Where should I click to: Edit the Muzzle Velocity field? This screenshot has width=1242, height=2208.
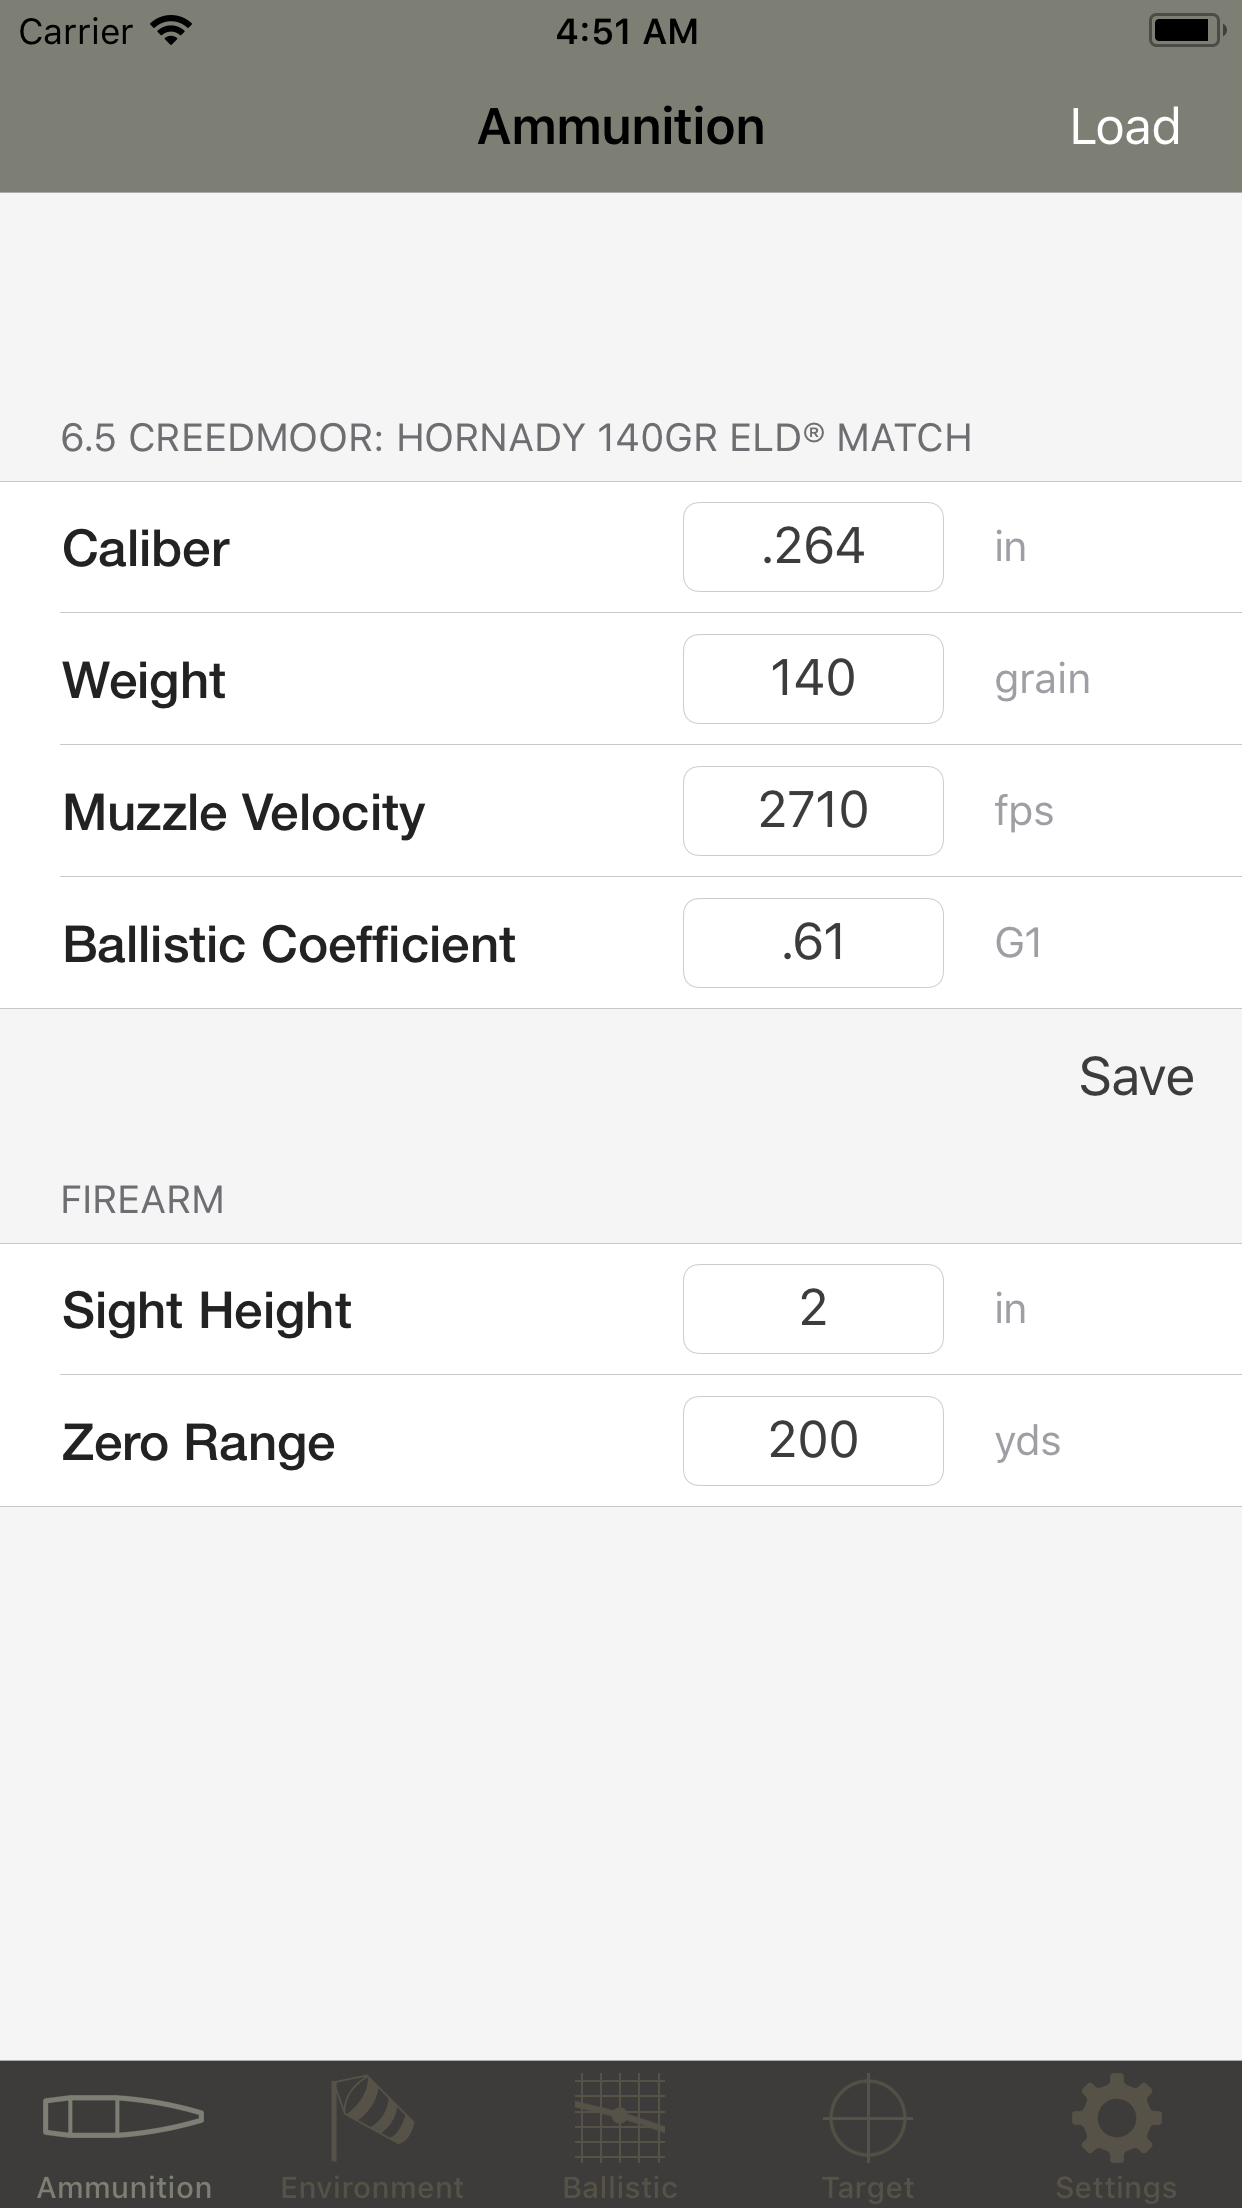[813, 811]
